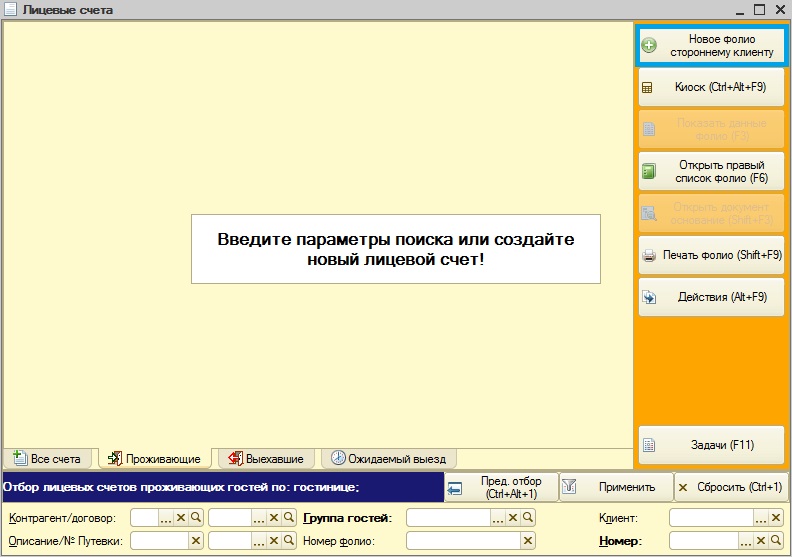Screen dimensions: 792x557
Task: Search № Путевки with magnifier icon
Action: (288, 541)
